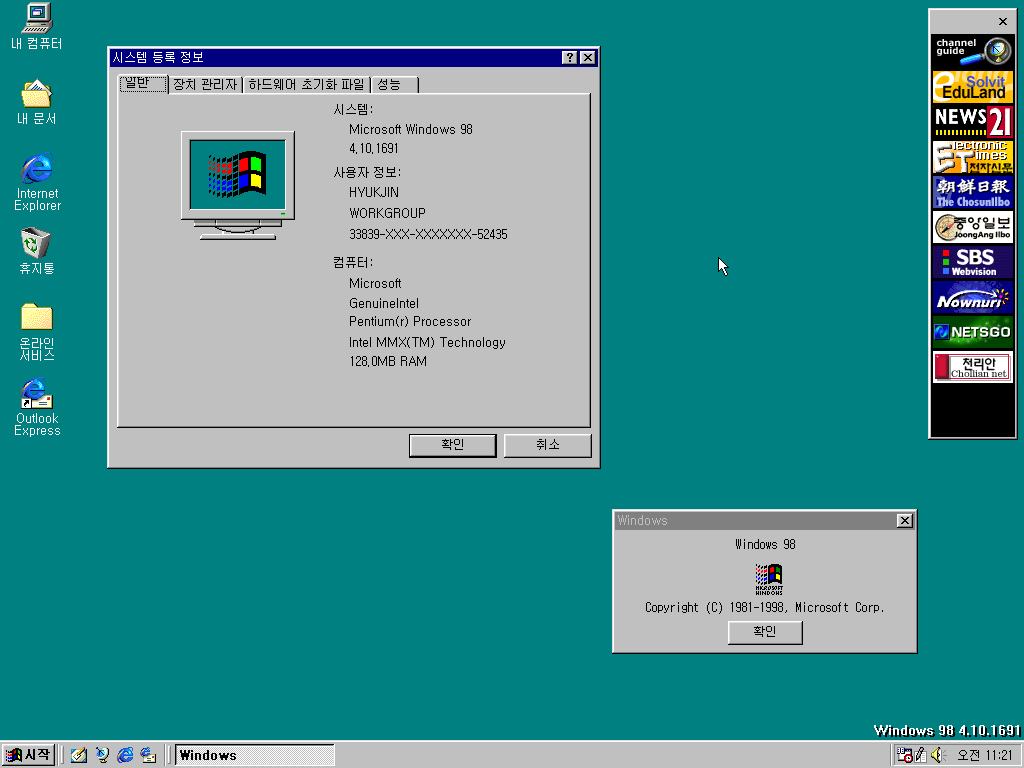1024x768 pixels.
Task: Open the Chollian net channel
Action: tap(972, 367)
